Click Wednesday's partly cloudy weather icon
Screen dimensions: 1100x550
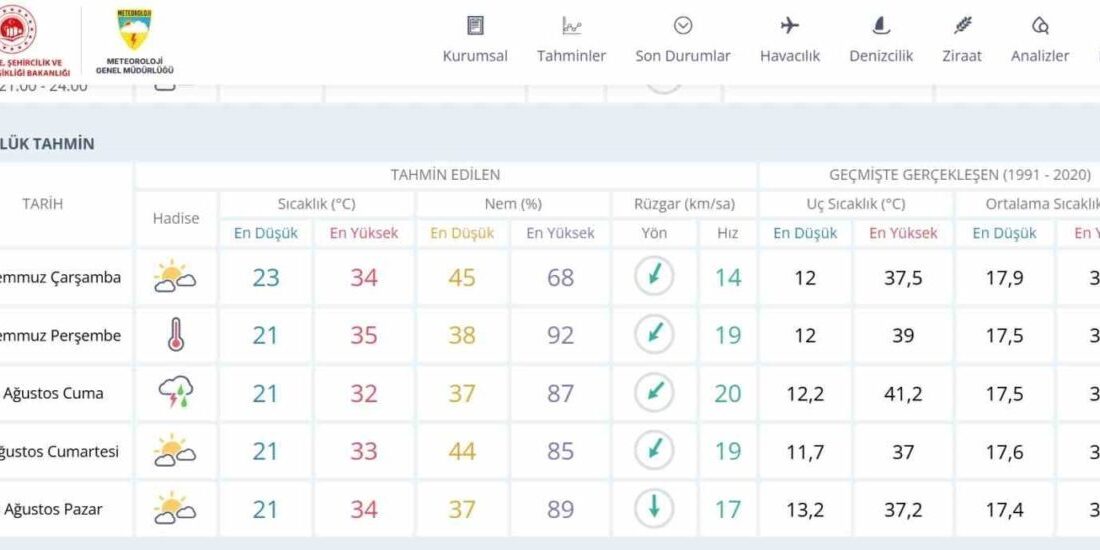click(x=176, y=278)
